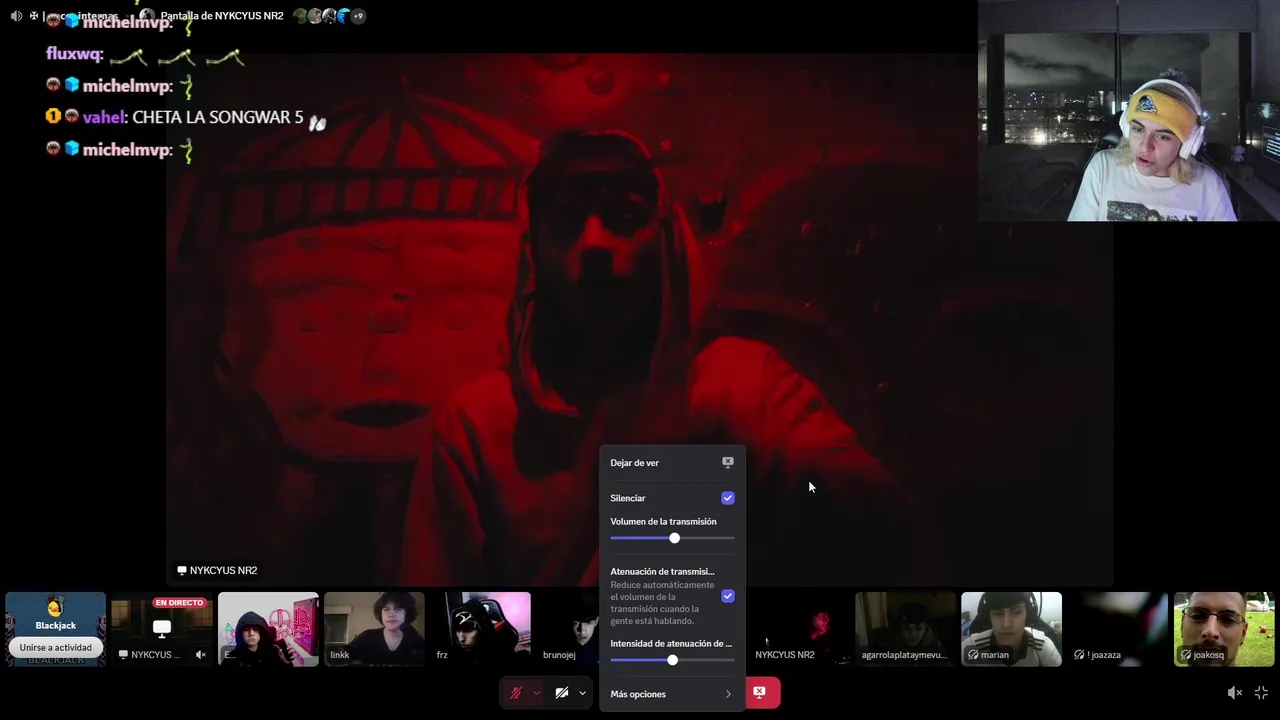This screenshot has height=720, width=1280.
Task: Select the NYCKYUS EN DIRECTO stream tile
Action: (x=161, y=629)
